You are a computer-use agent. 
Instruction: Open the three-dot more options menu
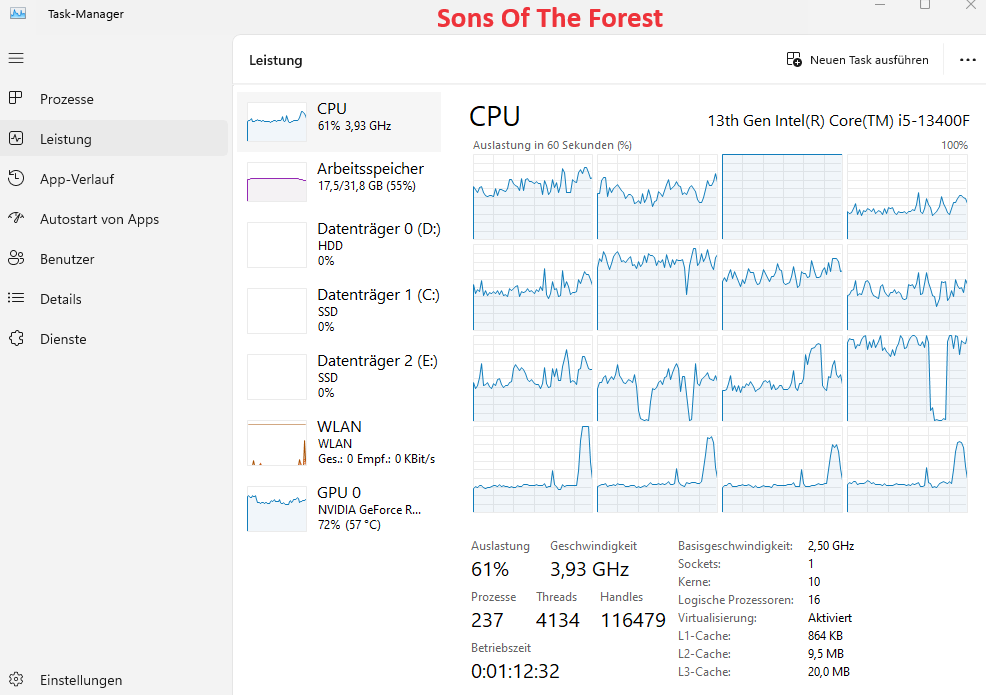pyautogui.click(x=967, y=60)
